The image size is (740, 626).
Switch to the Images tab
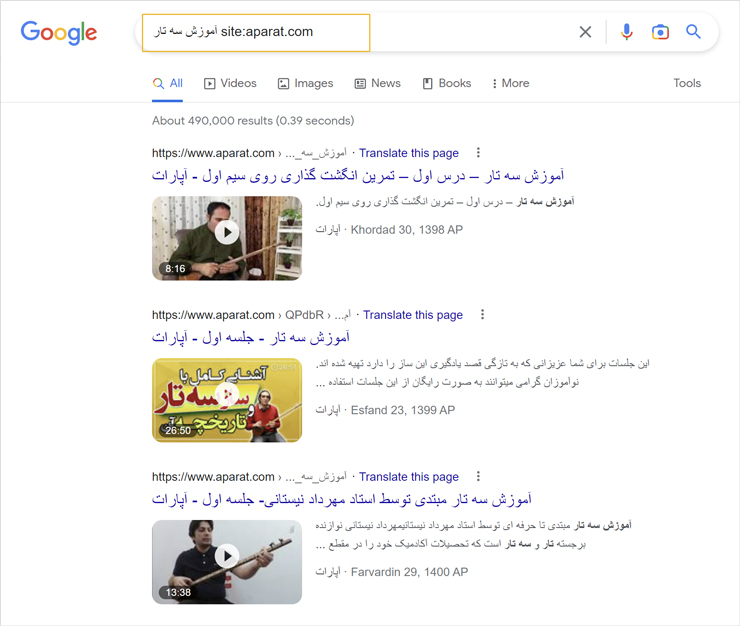click(x=305, y=84)
